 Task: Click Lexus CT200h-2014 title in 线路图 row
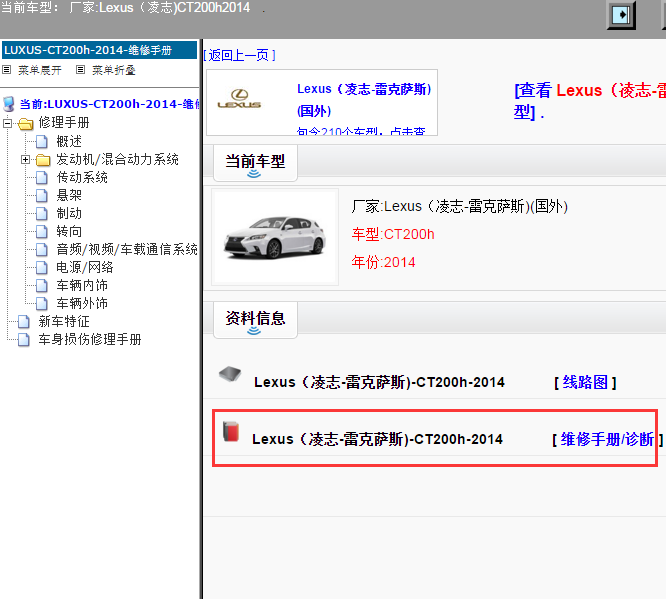pos(379,382)
